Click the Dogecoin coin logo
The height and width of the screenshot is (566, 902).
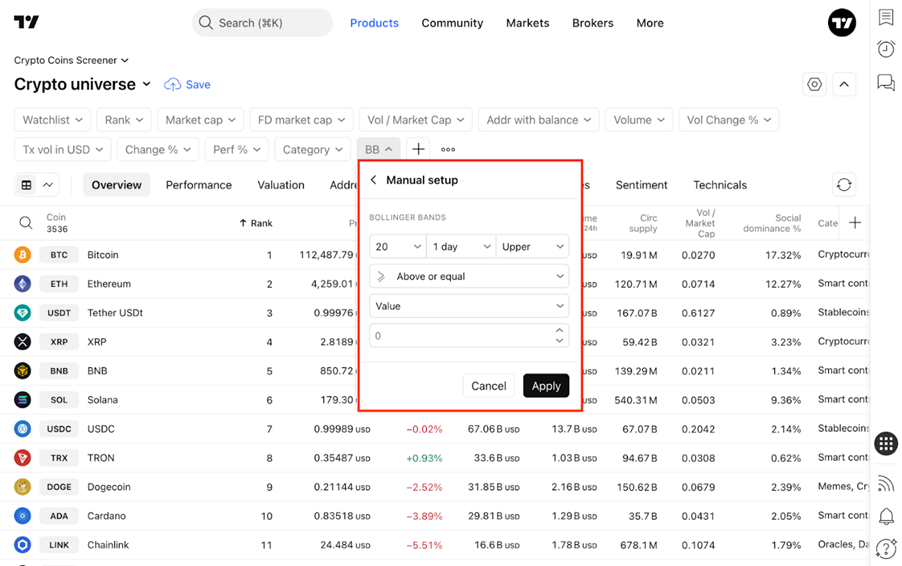coord(22,487)
